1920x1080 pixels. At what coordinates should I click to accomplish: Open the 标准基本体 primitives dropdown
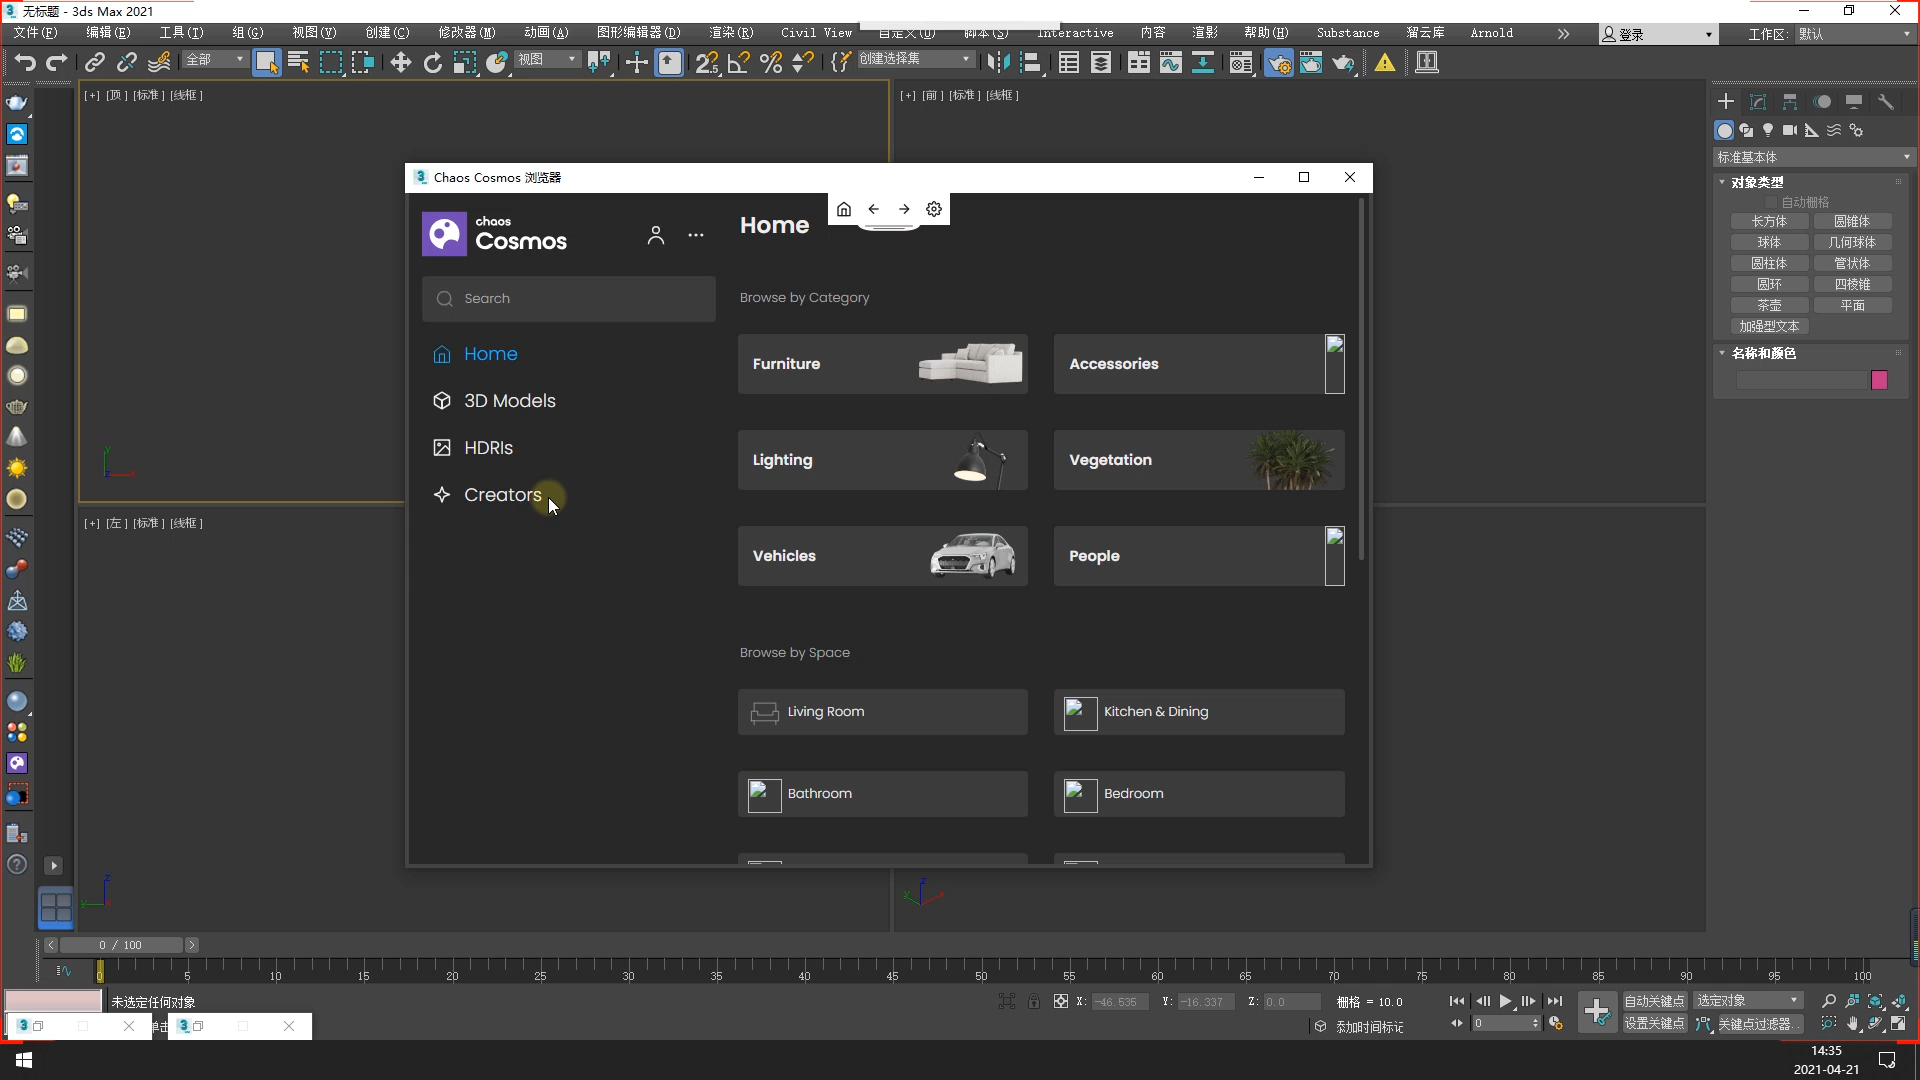(x=1812, y=157)
